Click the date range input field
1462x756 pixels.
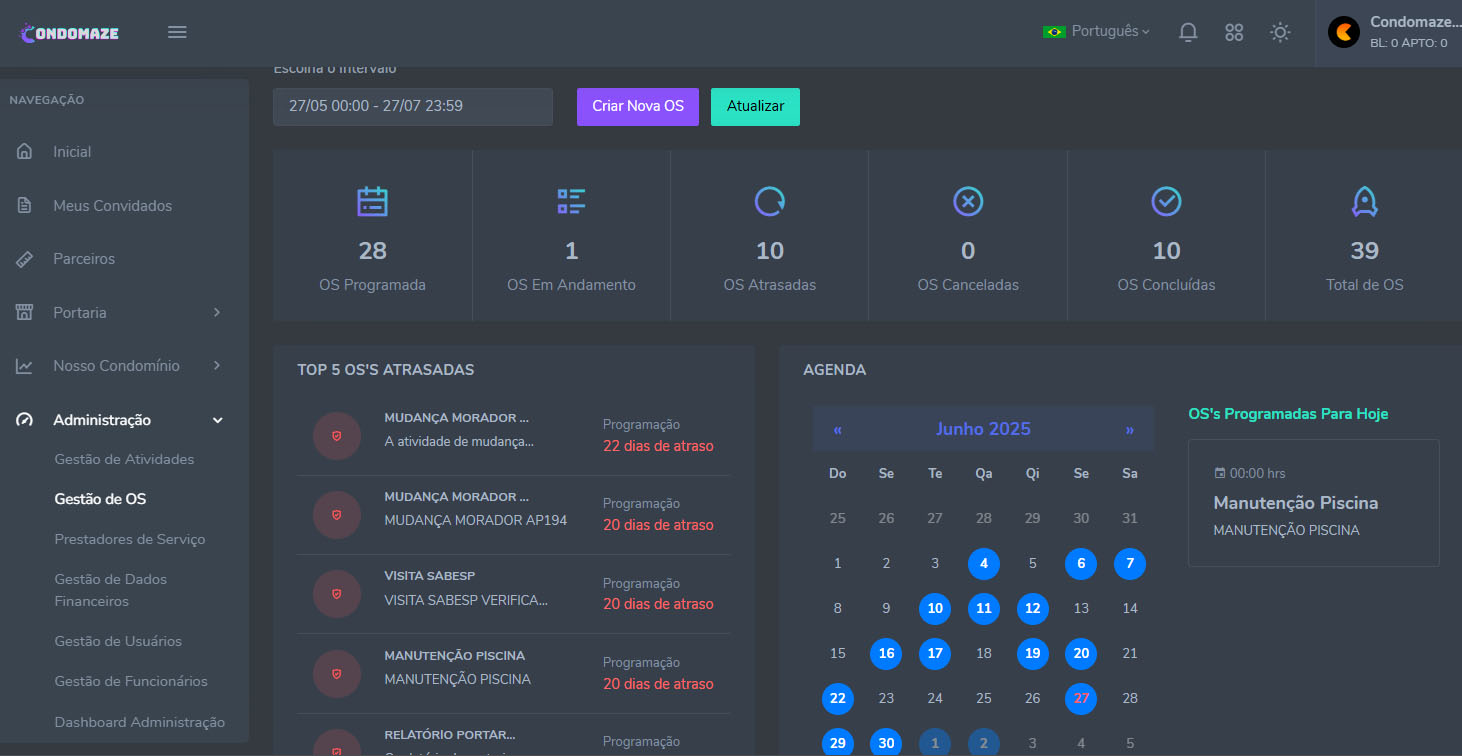tap(412, 107)
